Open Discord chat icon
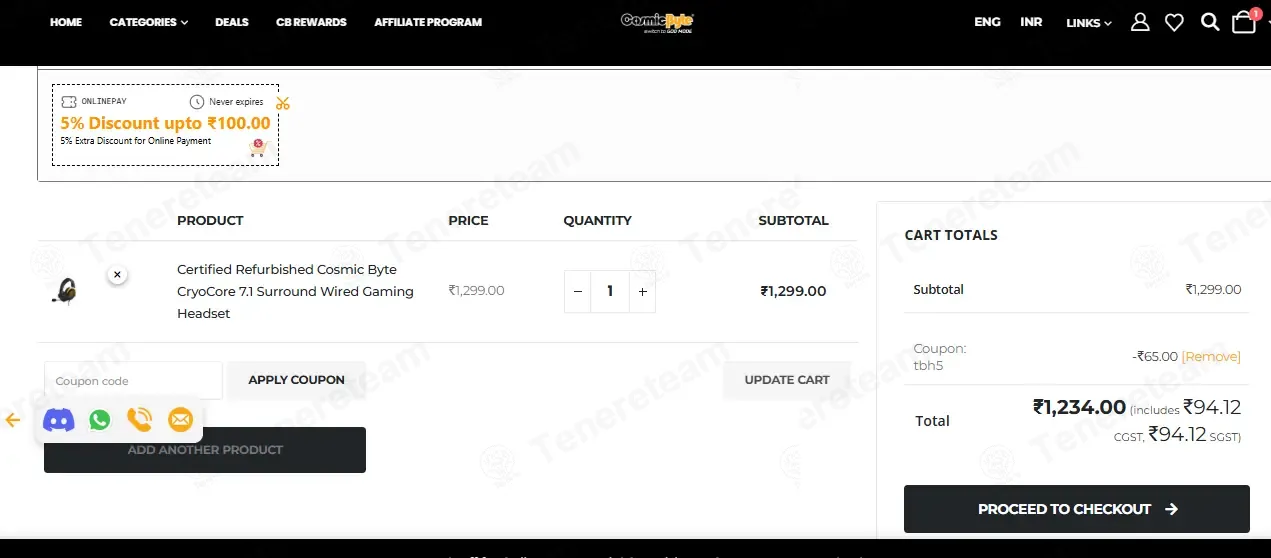 click(59, 420)
